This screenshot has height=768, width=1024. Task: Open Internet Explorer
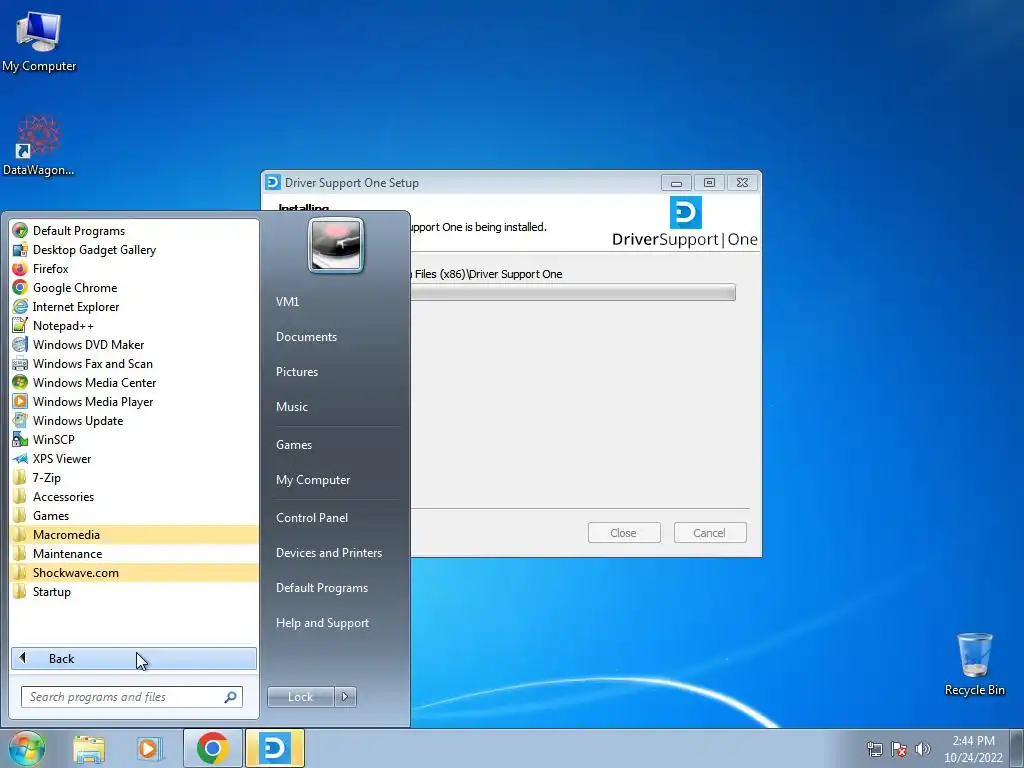[135, 306]
